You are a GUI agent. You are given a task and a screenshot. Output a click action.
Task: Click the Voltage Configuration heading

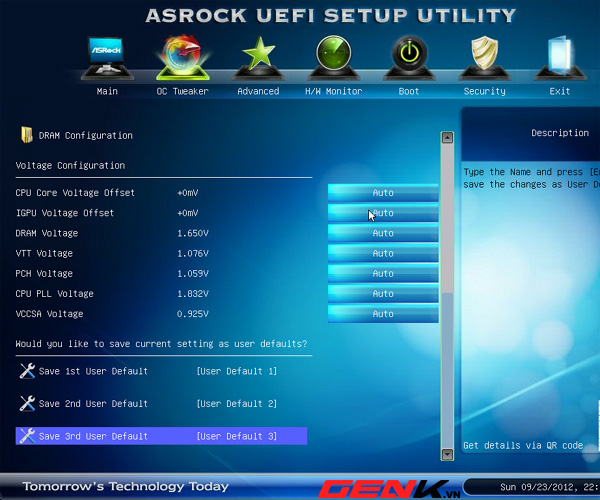(70, 165)
